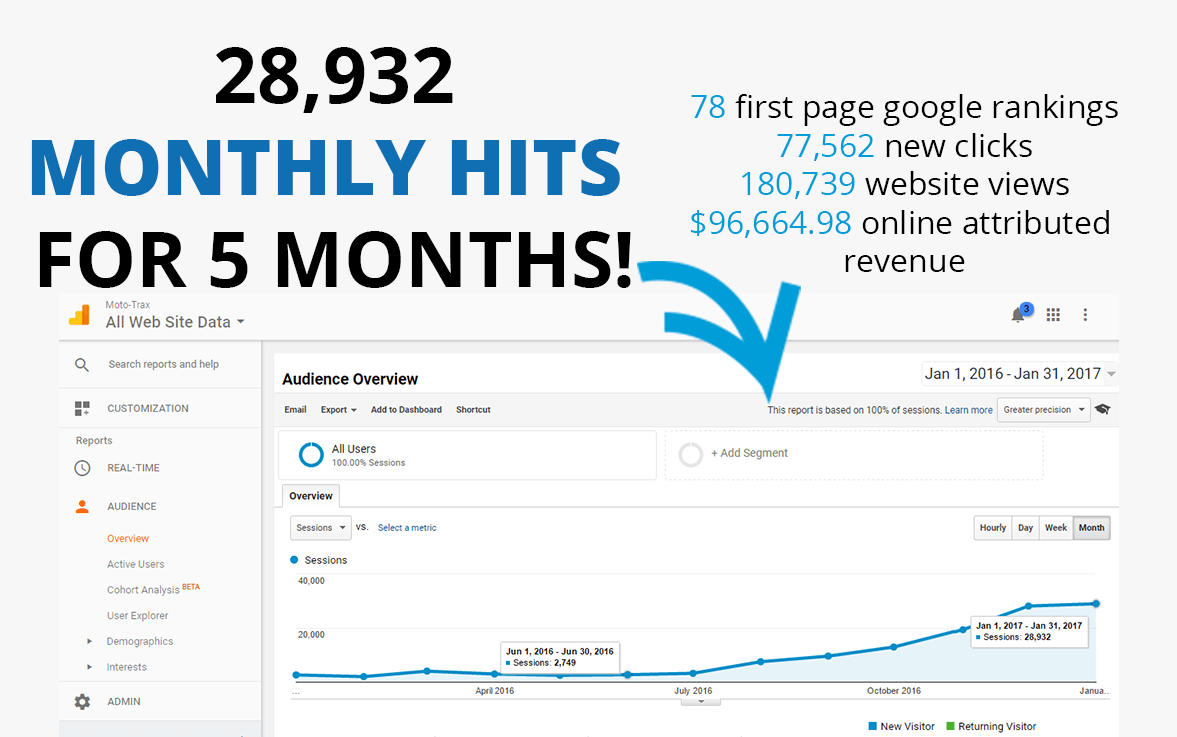Open the Greater precision dropdown

[x=1043, y=409]
